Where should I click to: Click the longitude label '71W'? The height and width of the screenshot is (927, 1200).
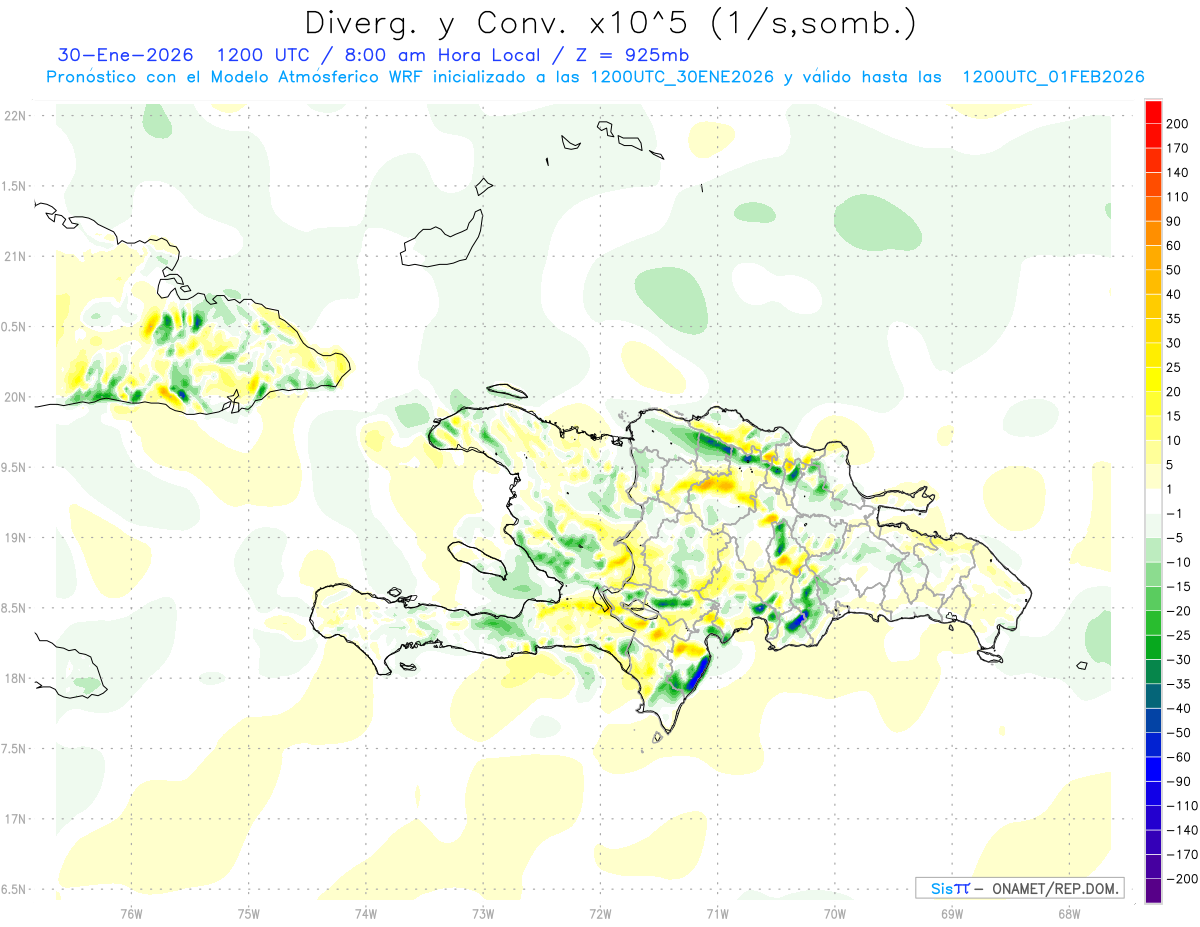pyautogui.click(x=717, y=912)
